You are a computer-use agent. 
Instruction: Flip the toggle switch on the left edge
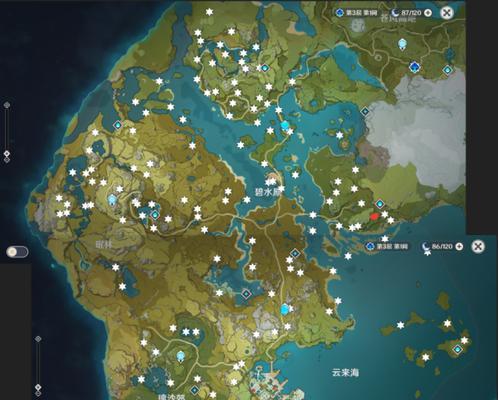point(17,252)
